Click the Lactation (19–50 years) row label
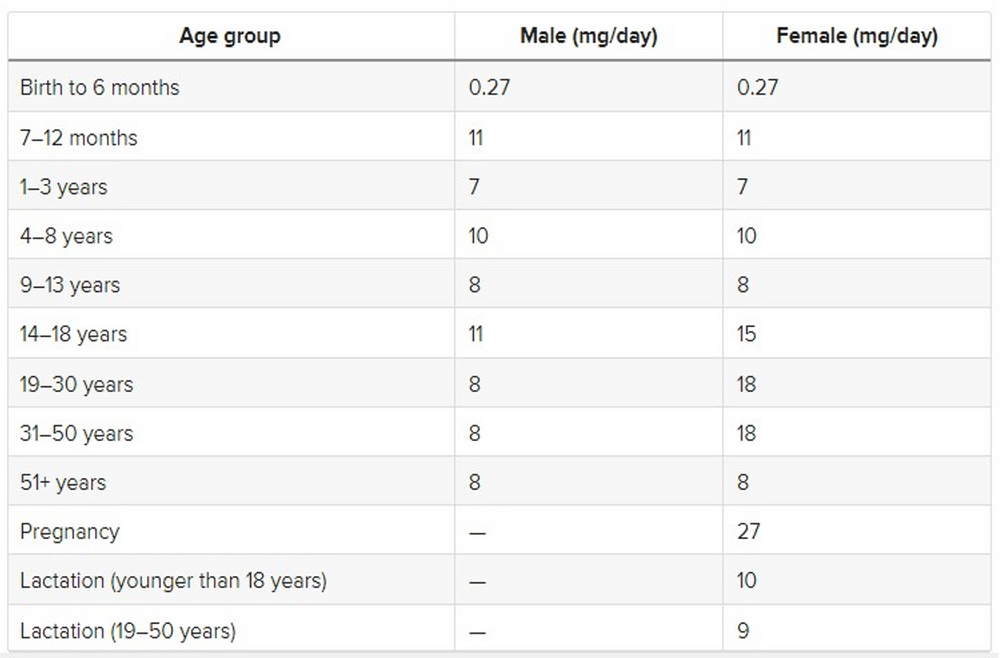This screenshot has height=658, width=1000. 127,631
